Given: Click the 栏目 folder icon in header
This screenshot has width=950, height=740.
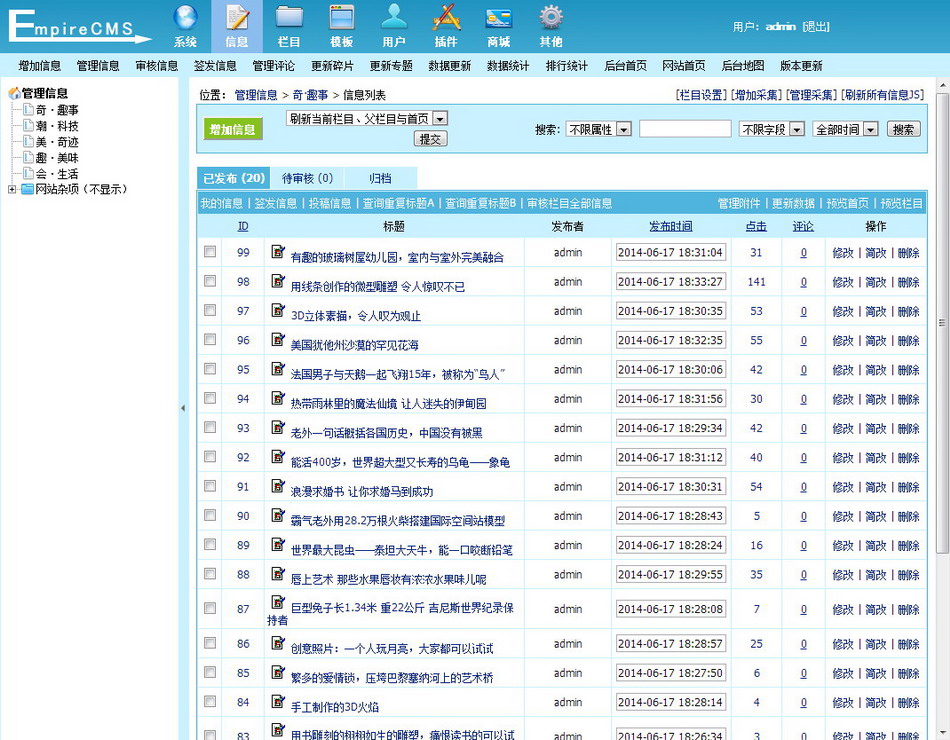Looking at the screenshot, I should (289, 19).
